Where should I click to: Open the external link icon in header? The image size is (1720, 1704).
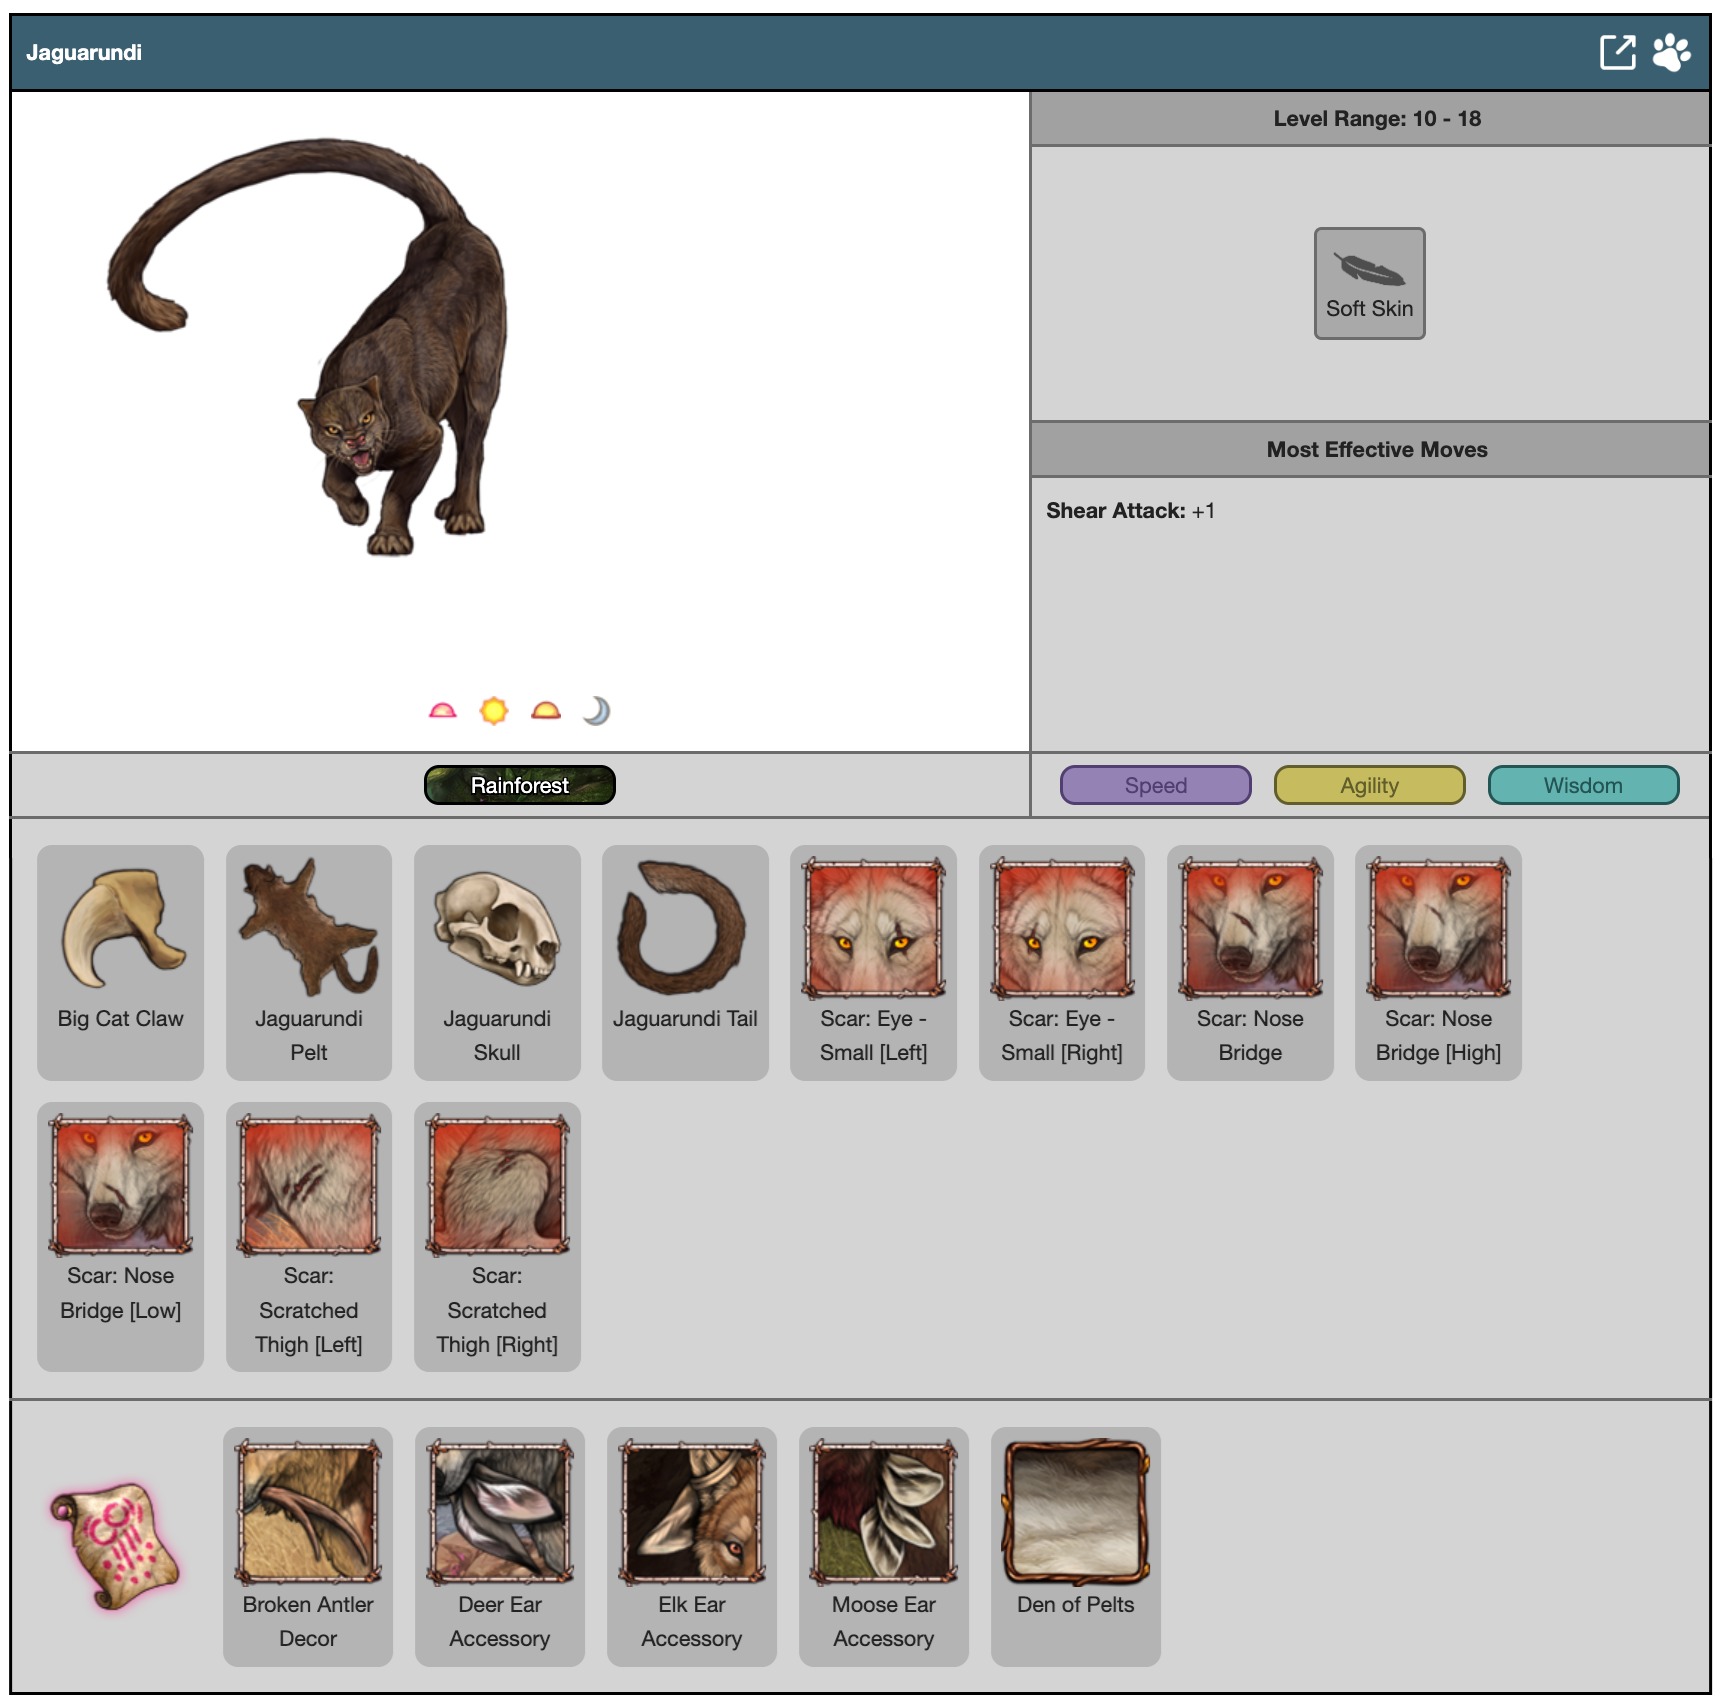(1617, 52)
